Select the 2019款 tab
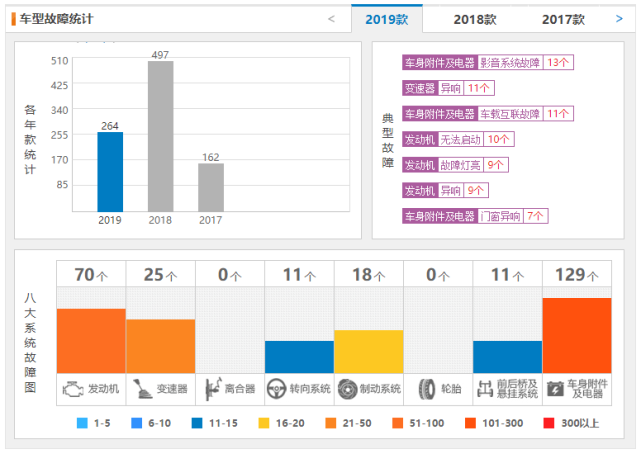Screen dimensions: 641x454 [386, 19]
